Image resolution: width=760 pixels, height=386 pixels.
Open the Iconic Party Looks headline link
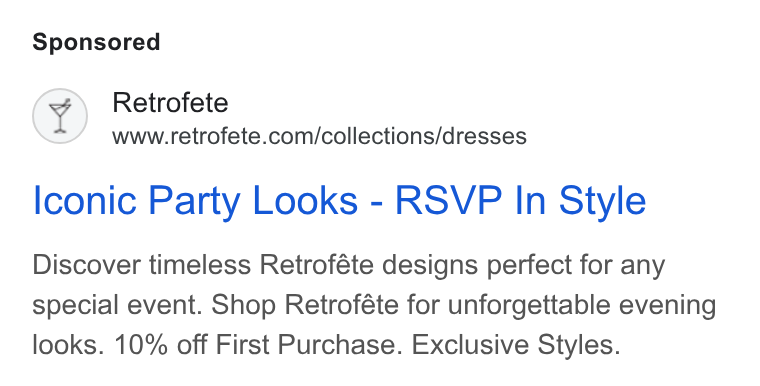[x=339, y=200]
